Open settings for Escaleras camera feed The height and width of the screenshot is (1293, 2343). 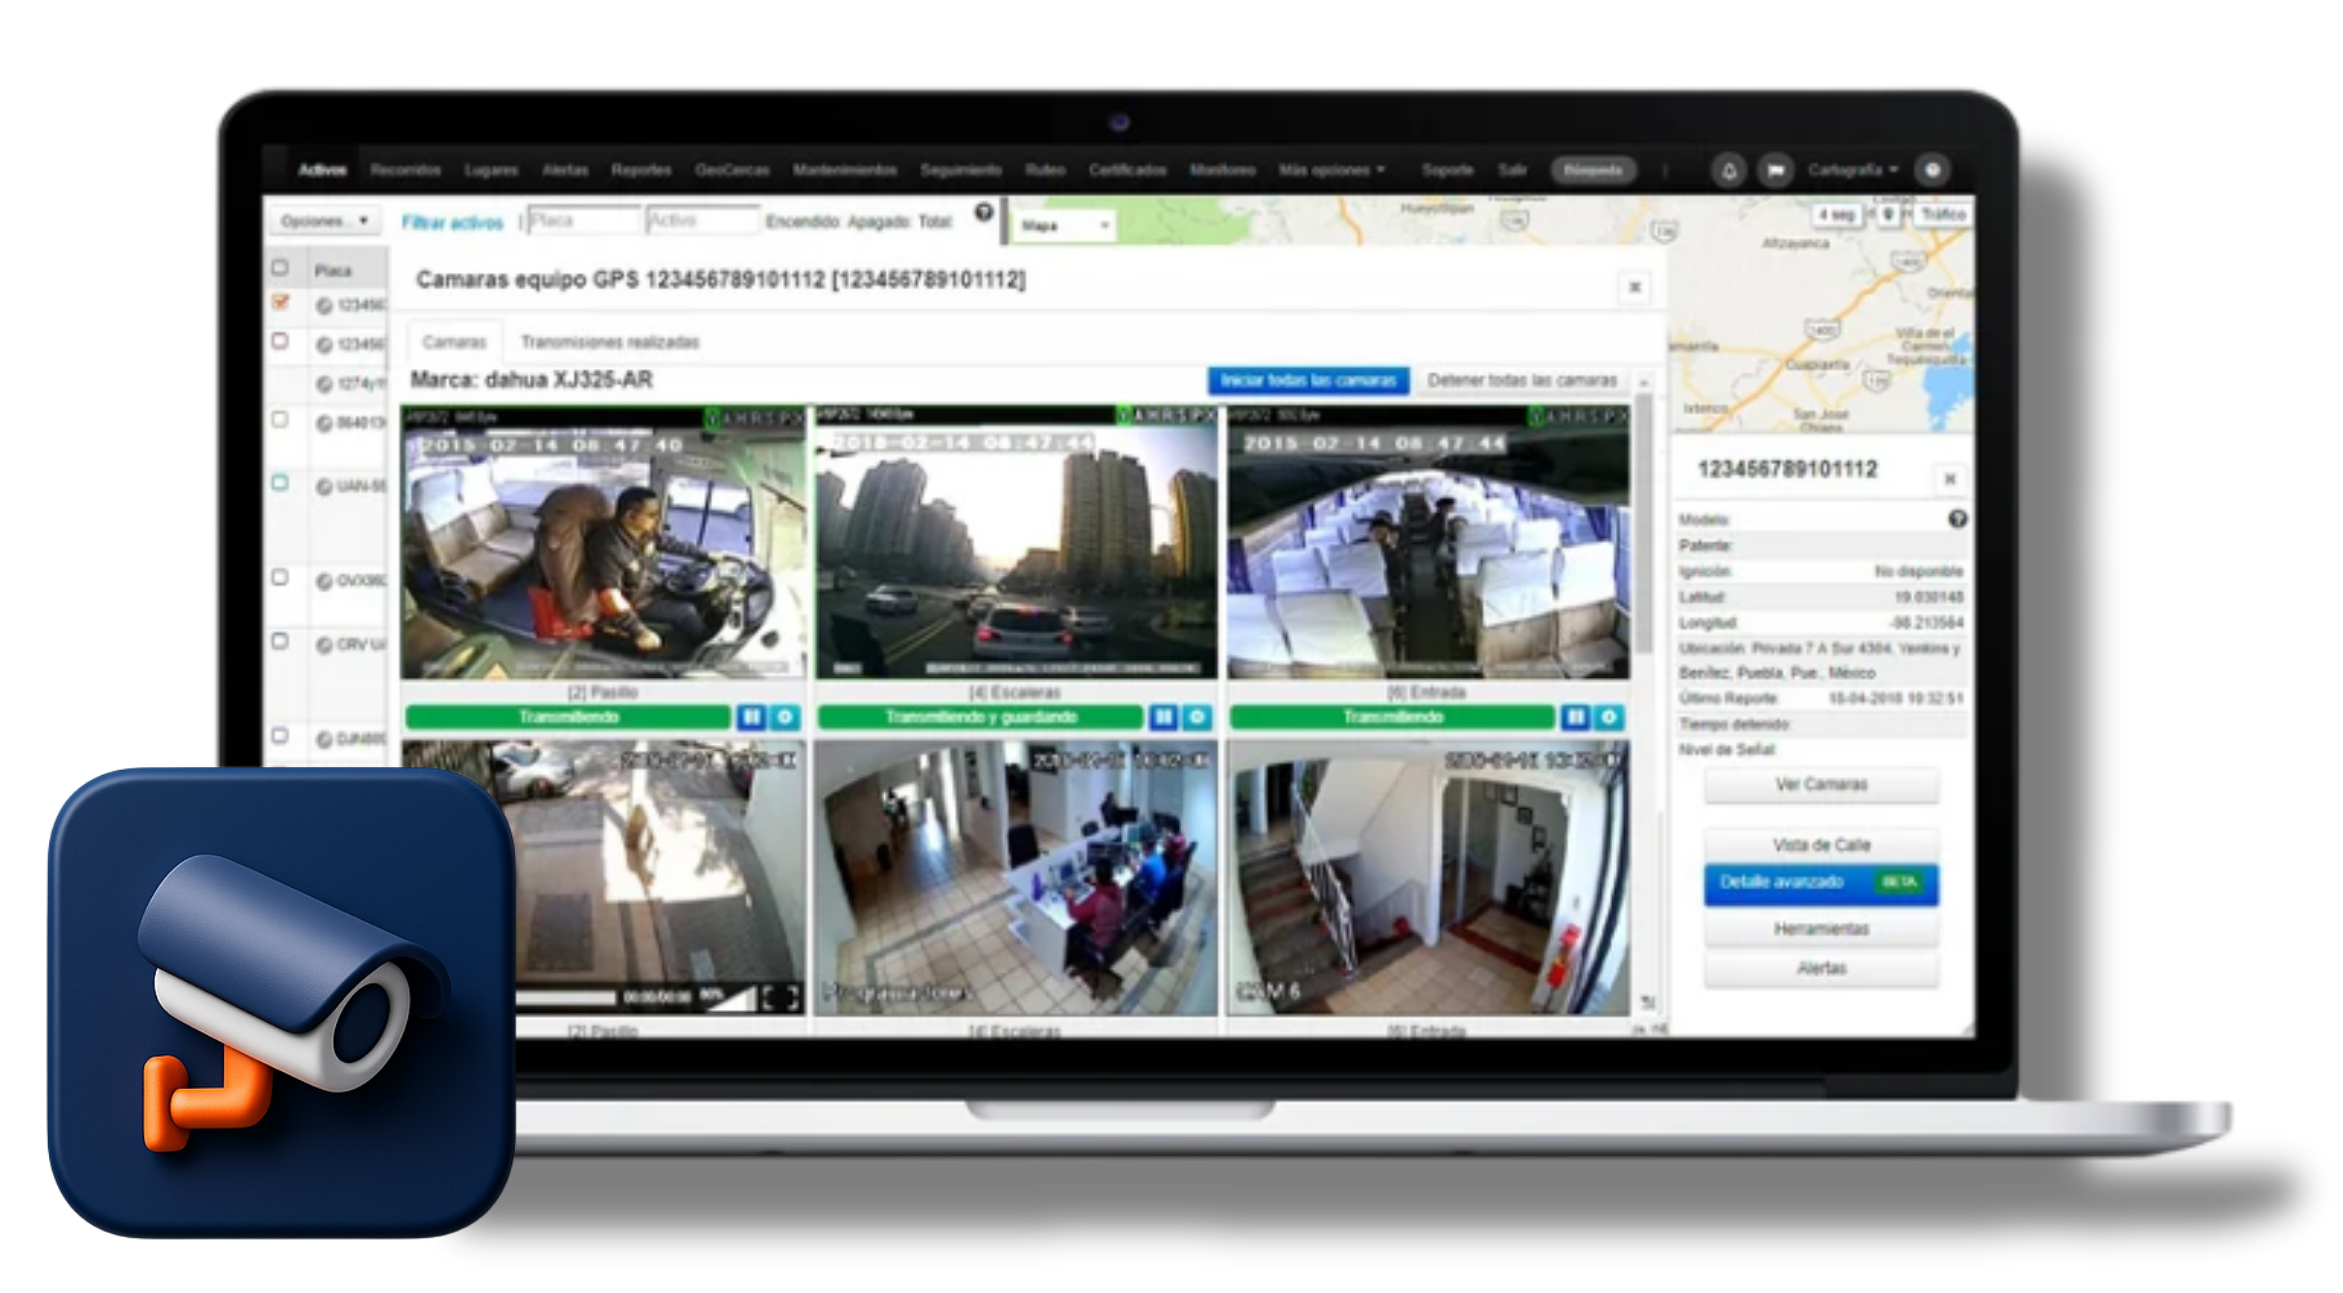[1197, 717]
